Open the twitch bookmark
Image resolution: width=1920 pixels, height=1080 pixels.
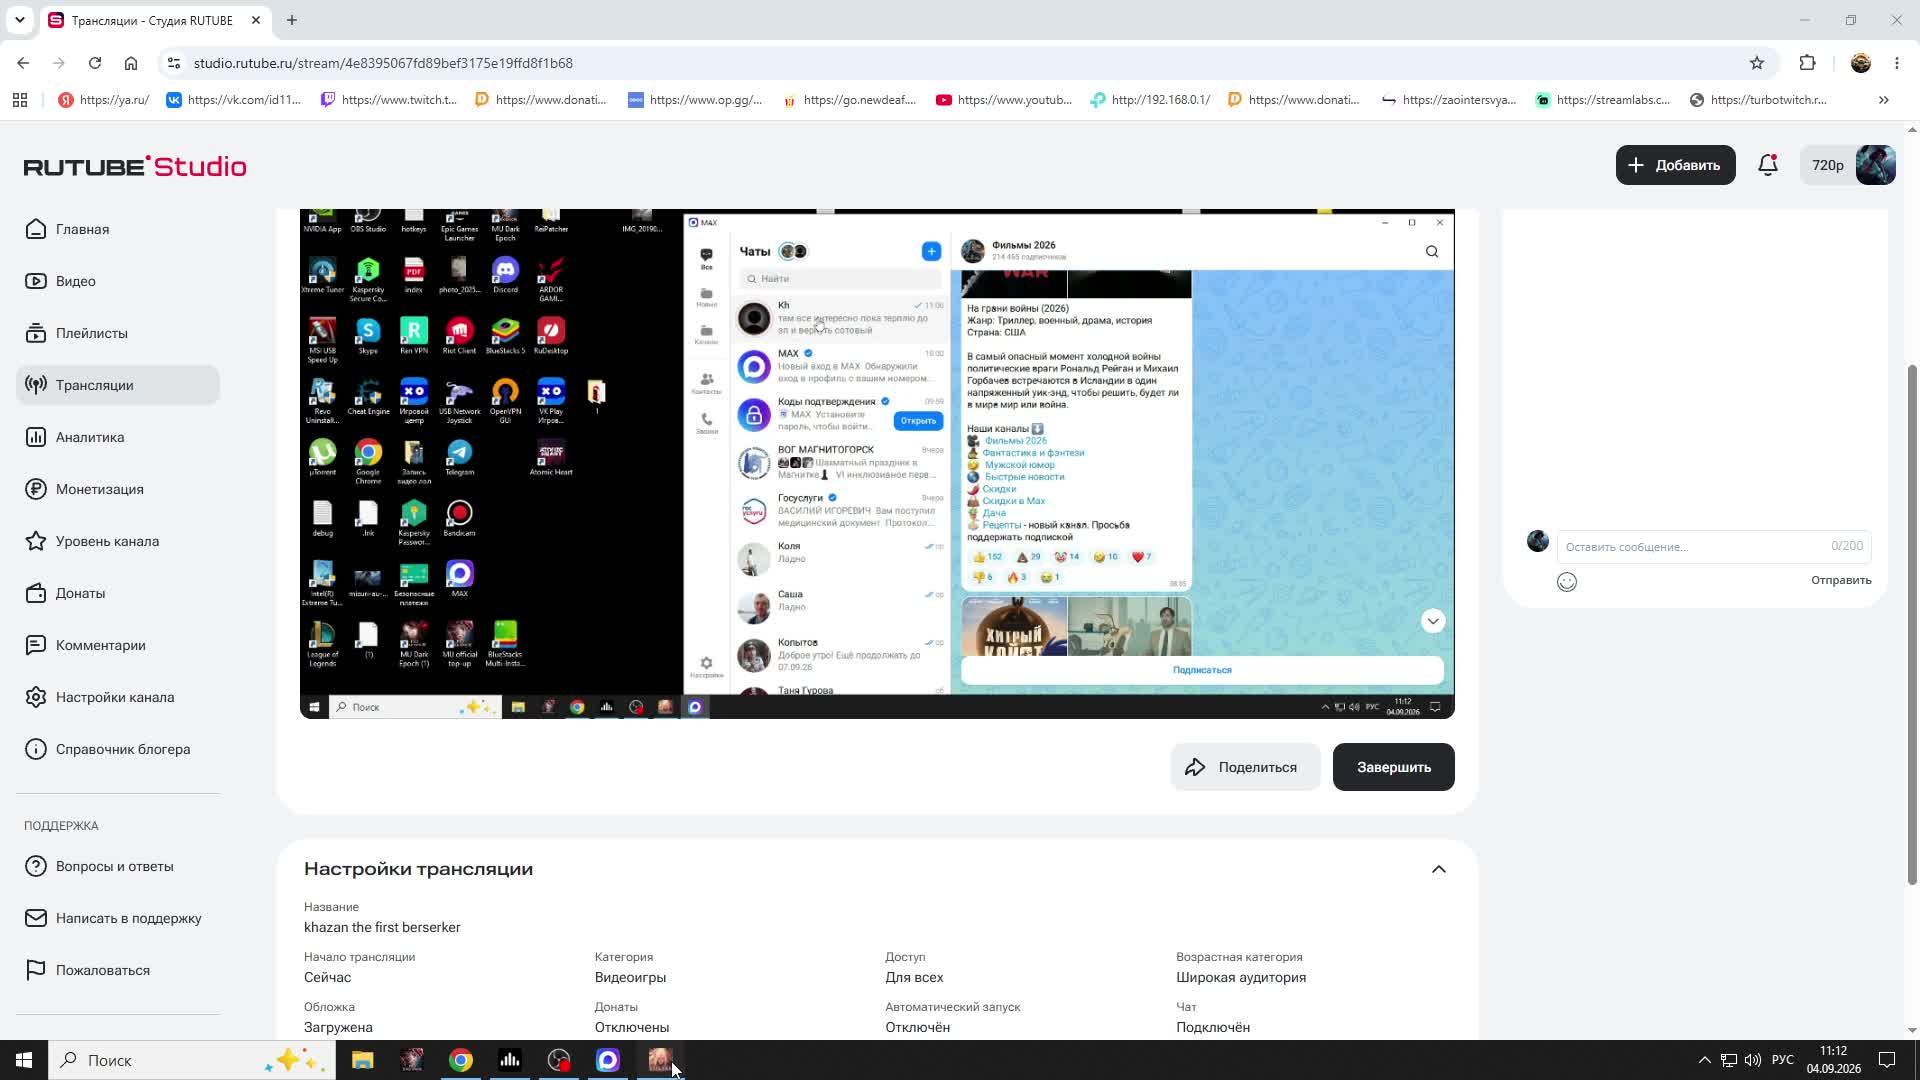click(388, 100)
